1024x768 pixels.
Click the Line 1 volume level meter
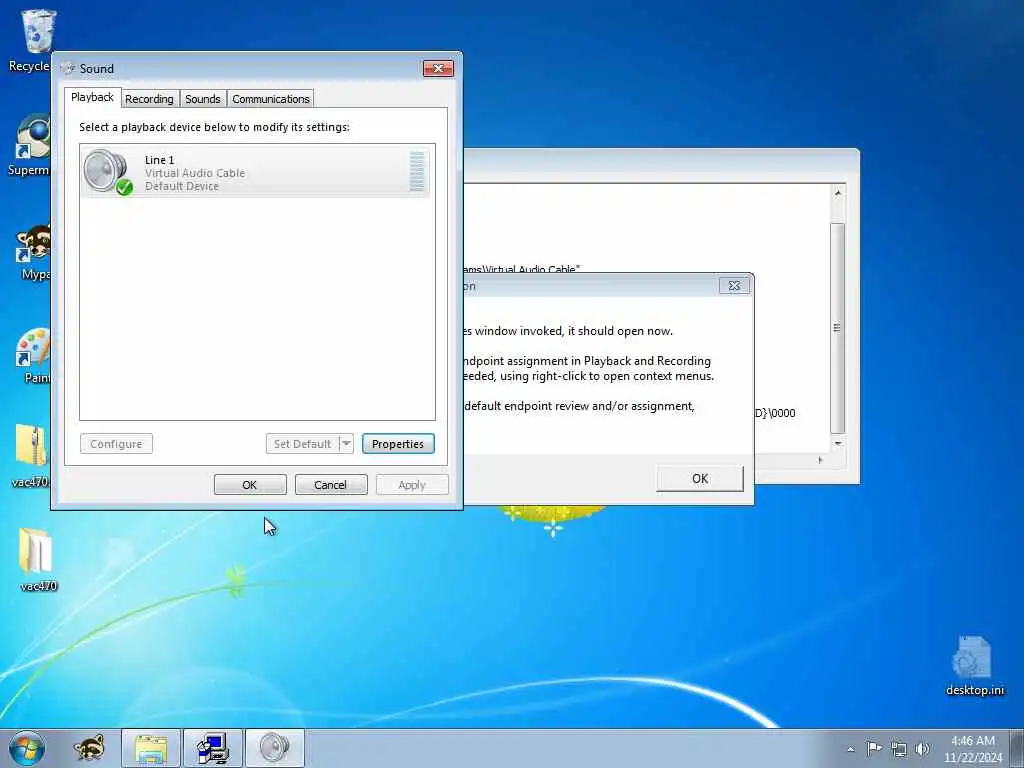point(417,171)
